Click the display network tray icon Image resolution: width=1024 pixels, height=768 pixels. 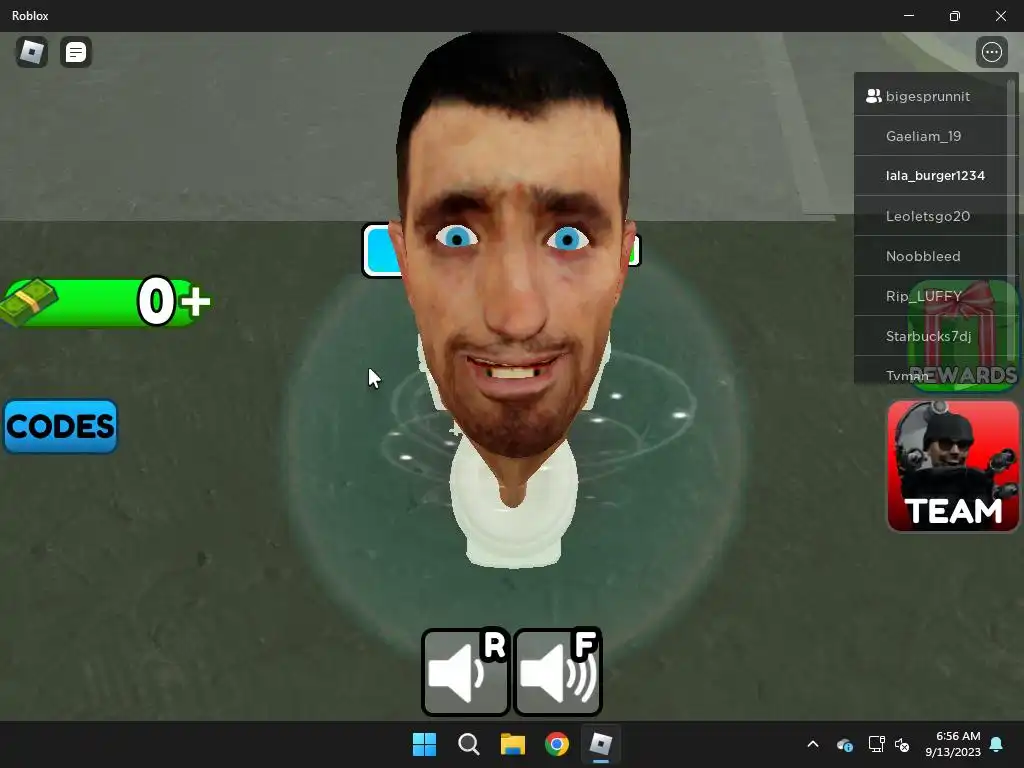(x=876, y=744)
